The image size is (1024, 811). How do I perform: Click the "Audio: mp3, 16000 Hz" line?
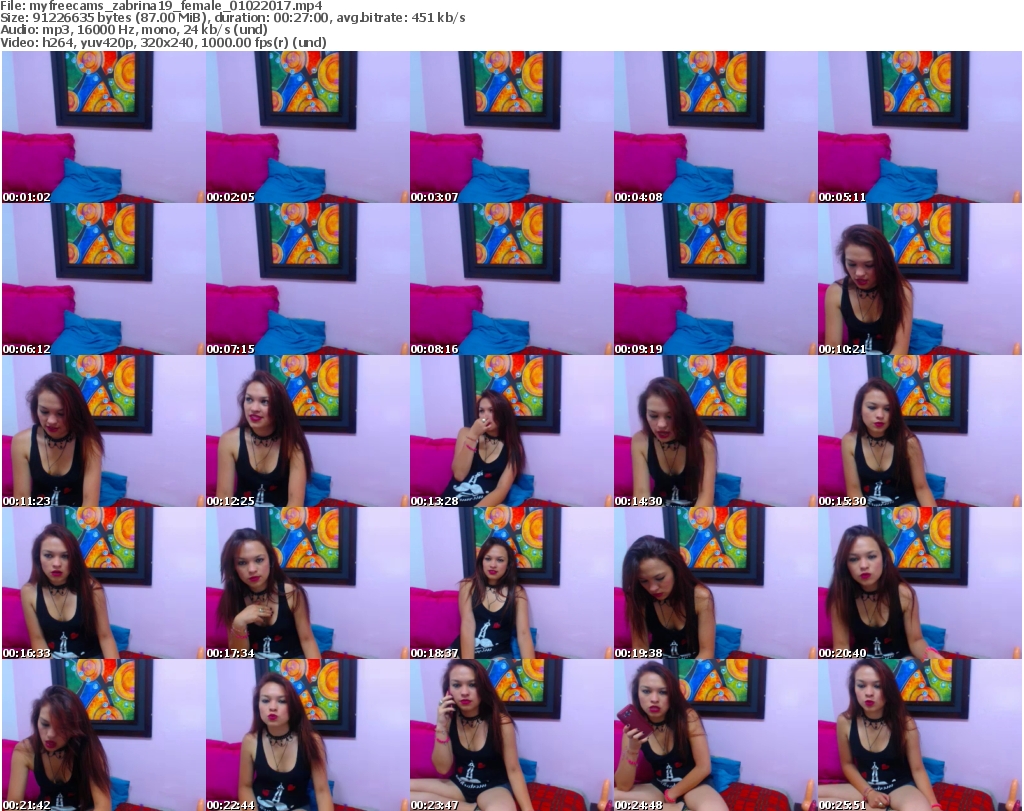[134, 30]
